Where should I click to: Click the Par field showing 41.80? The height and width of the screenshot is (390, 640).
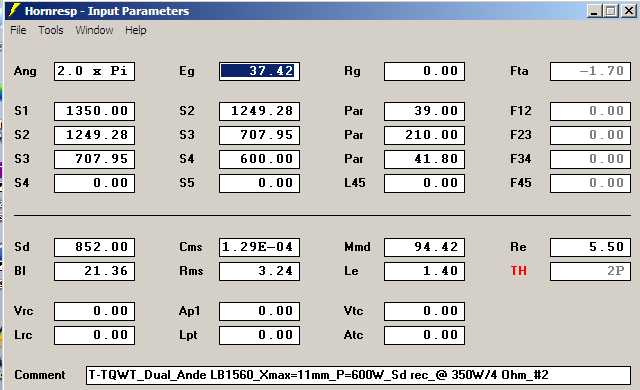[424, 159]
